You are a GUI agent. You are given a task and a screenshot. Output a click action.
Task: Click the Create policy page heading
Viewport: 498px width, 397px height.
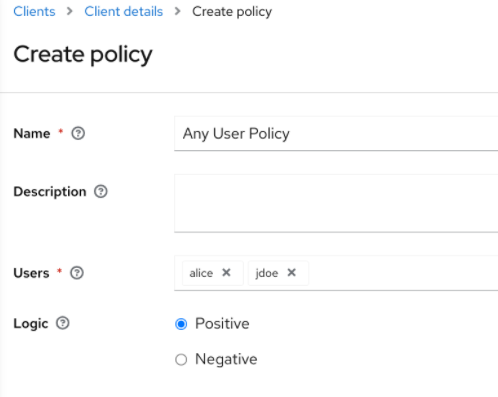(83, 54)
